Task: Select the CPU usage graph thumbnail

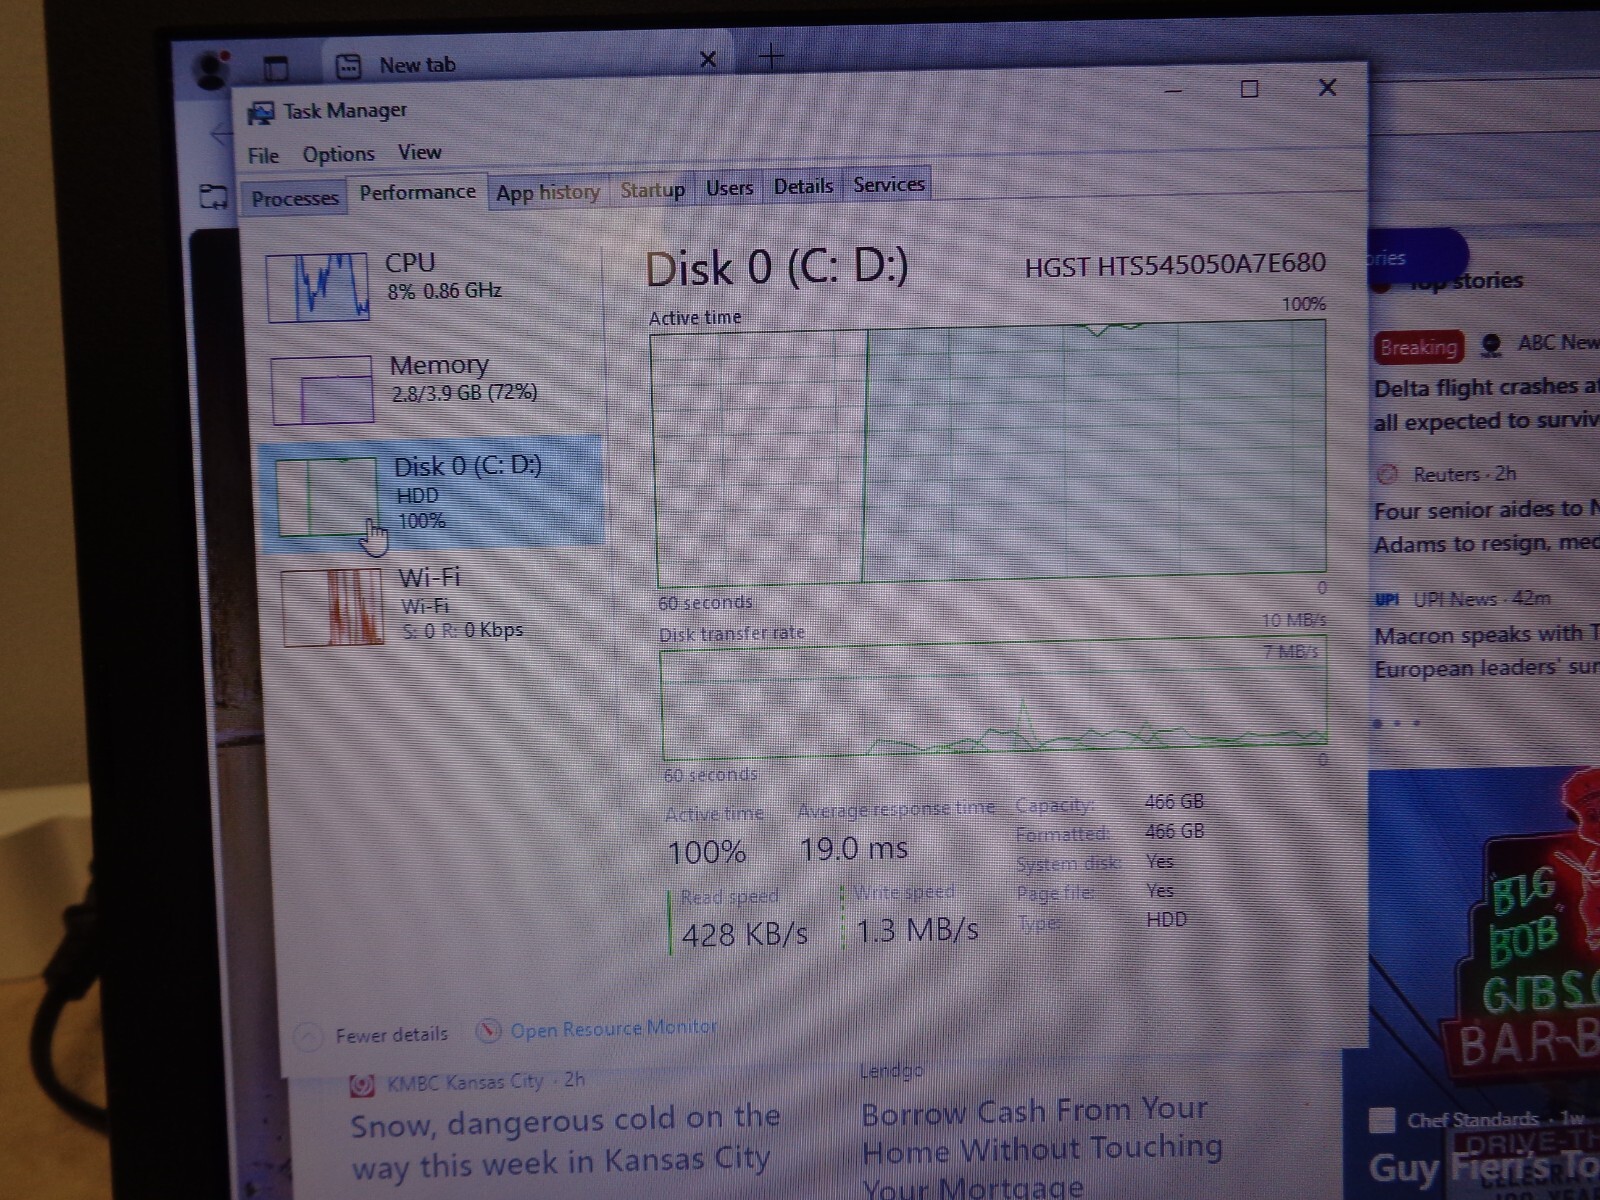Action: 318,287
